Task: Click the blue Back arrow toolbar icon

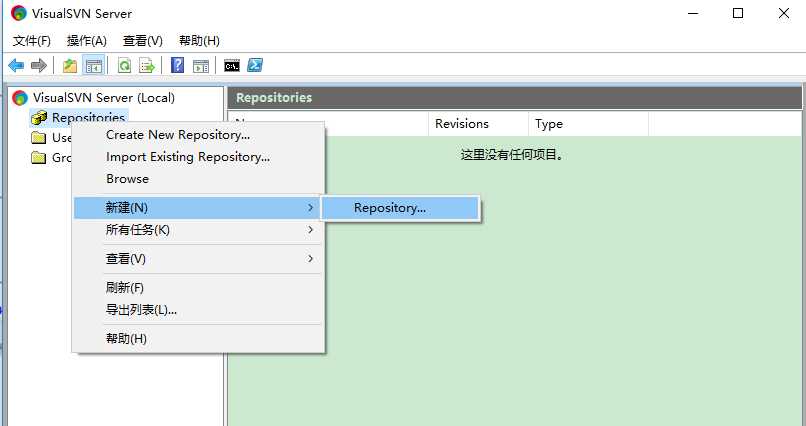Action: click(16, 65)
